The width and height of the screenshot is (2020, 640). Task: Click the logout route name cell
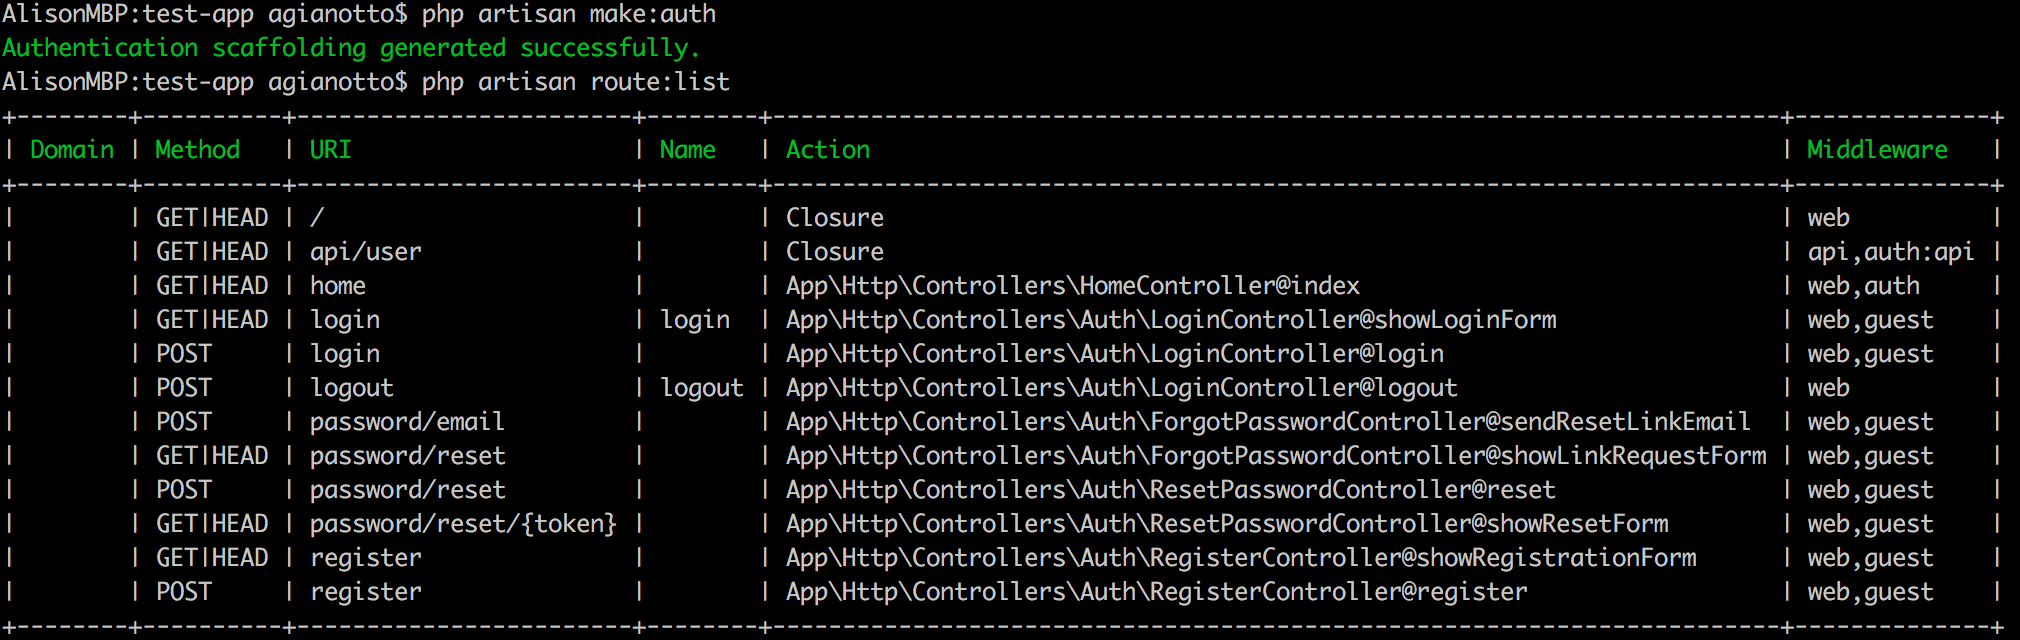[702, 388]
